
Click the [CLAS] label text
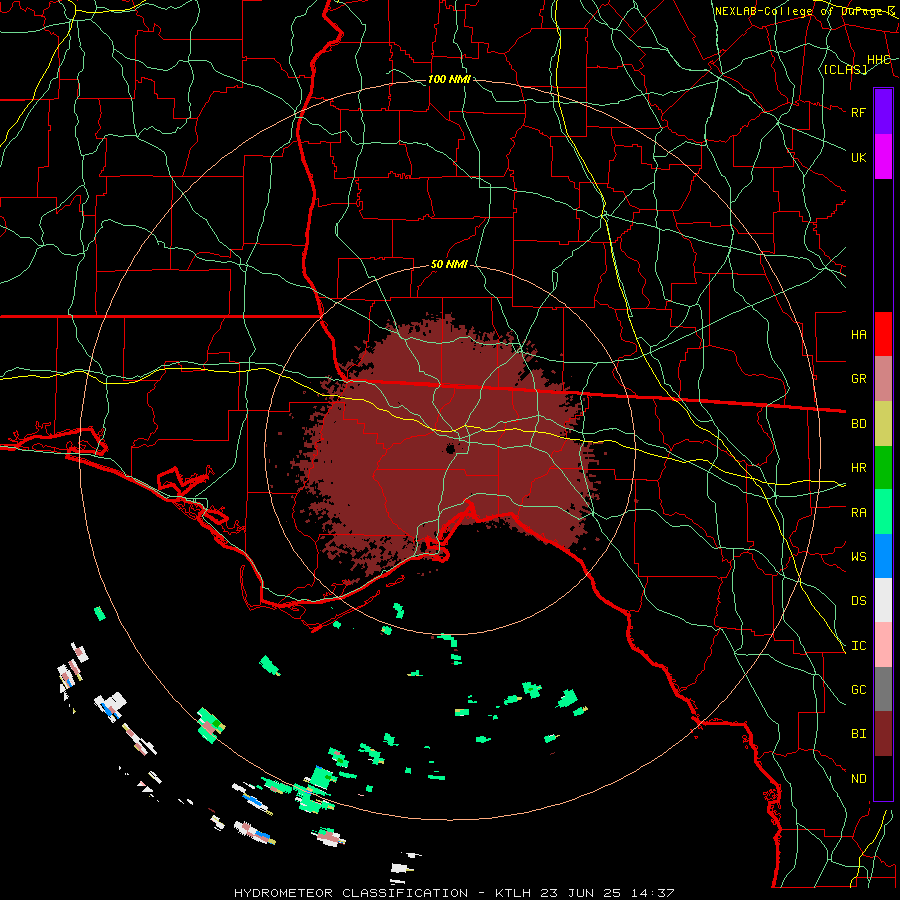click(x=845, y=70)
